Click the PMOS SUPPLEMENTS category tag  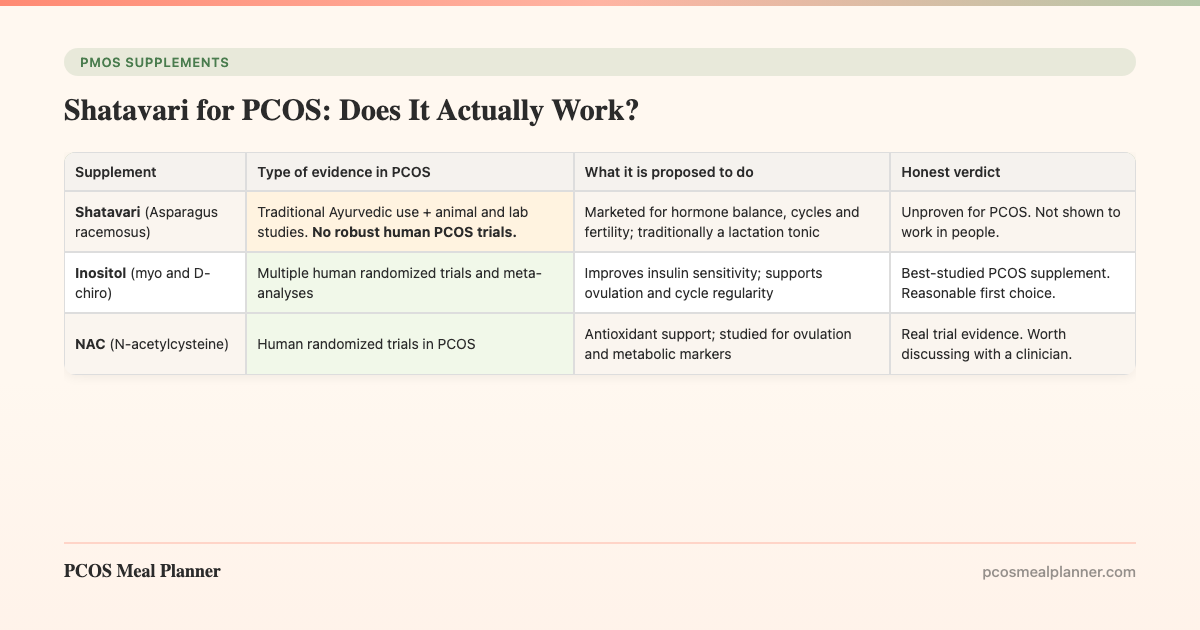(x=600, y=62)
